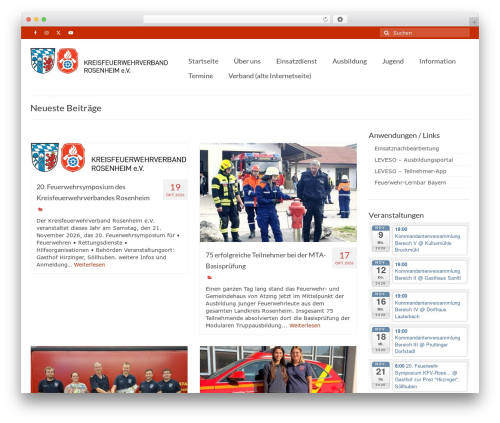Viewport: 500px width, 423px height.
Task: Open the Einsatznachbearbeitung link
Action: coord(407,149)
